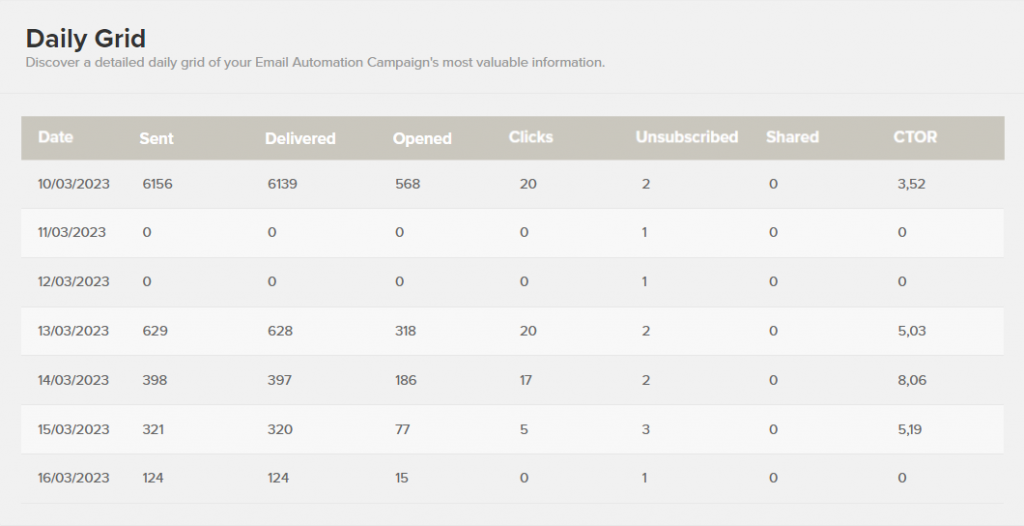
Task: Select the 5,03 CTOR value
Action: click(912, 331)
